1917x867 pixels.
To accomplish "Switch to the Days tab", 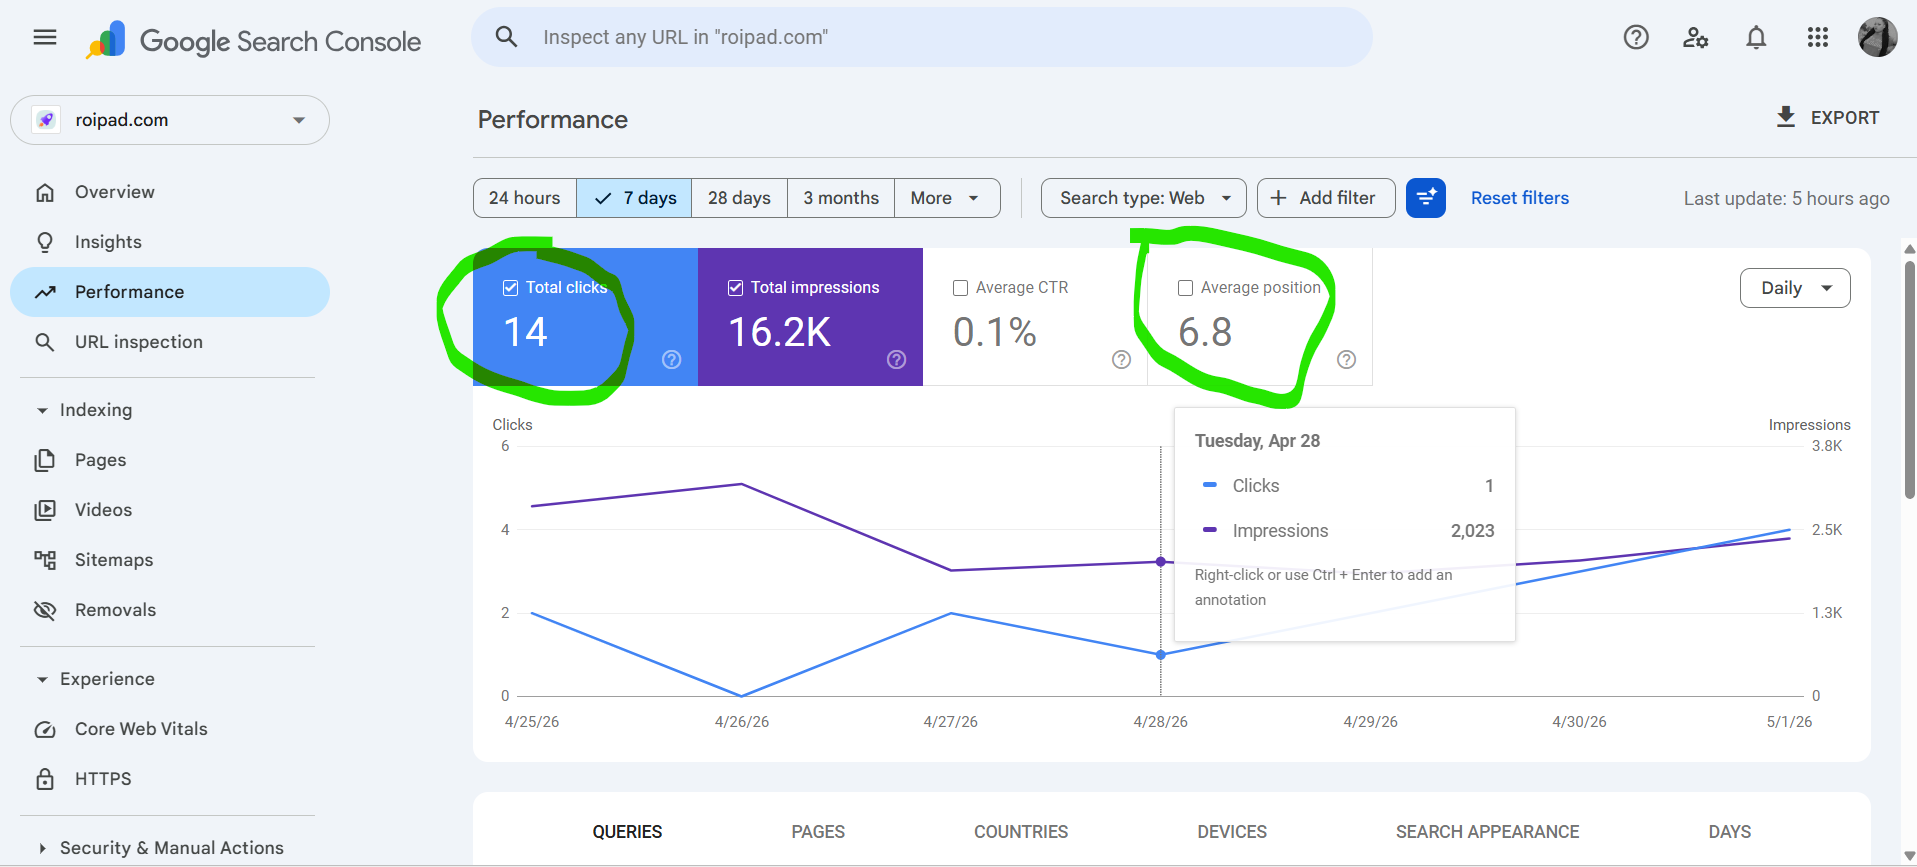I will coord(1730,832).
